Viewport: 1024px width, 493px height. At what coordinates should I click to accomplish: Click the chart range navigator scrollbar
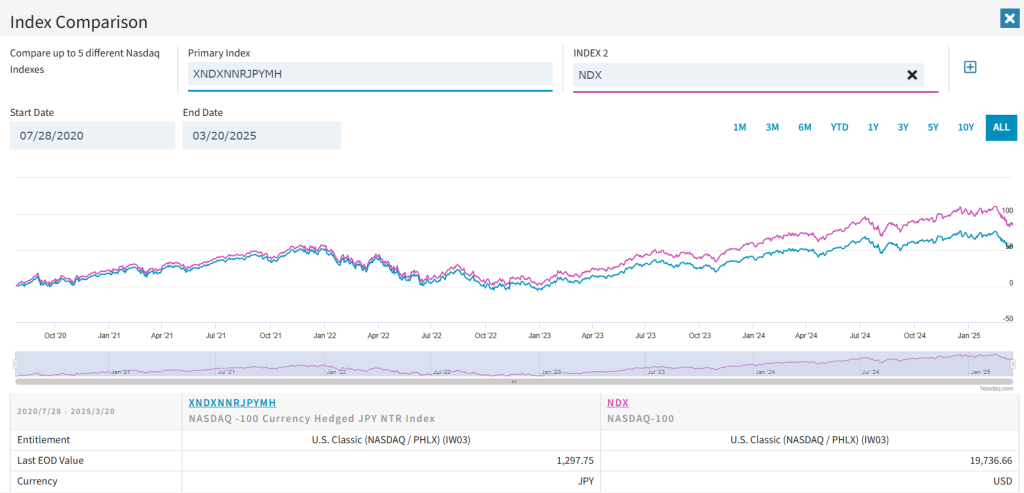514,381
